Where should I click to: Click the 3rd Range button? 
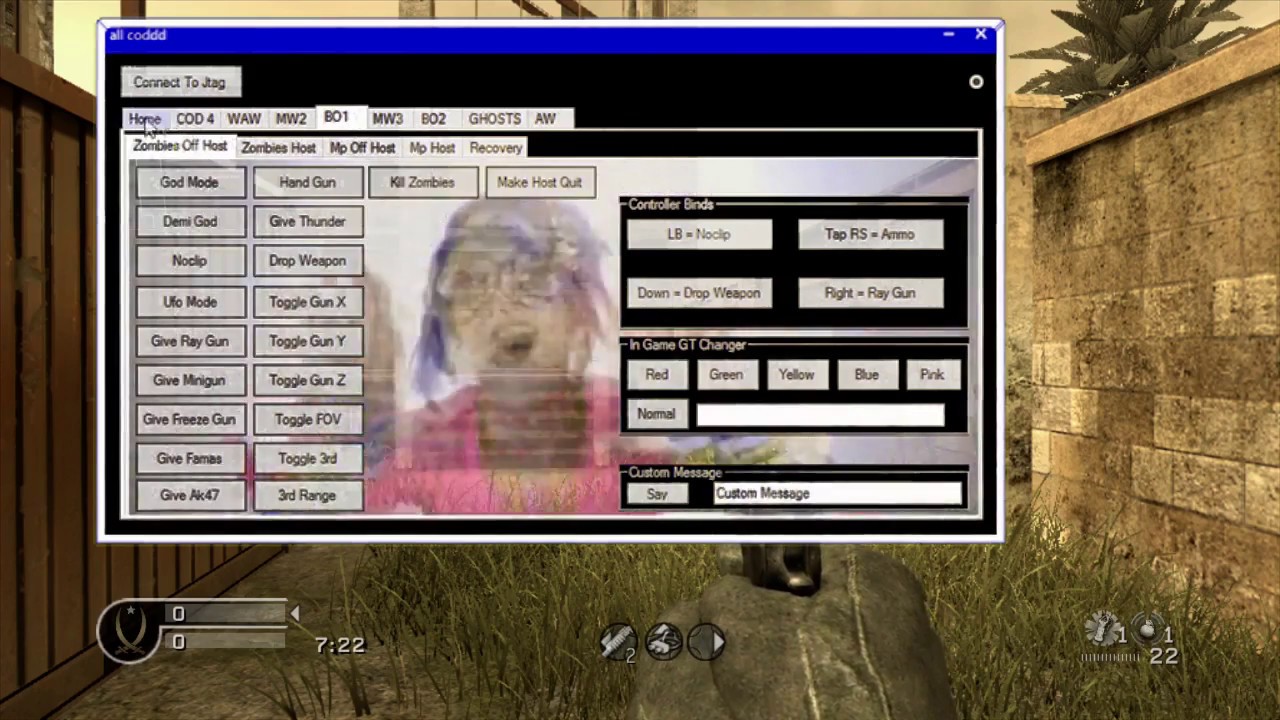coord(308,495)
